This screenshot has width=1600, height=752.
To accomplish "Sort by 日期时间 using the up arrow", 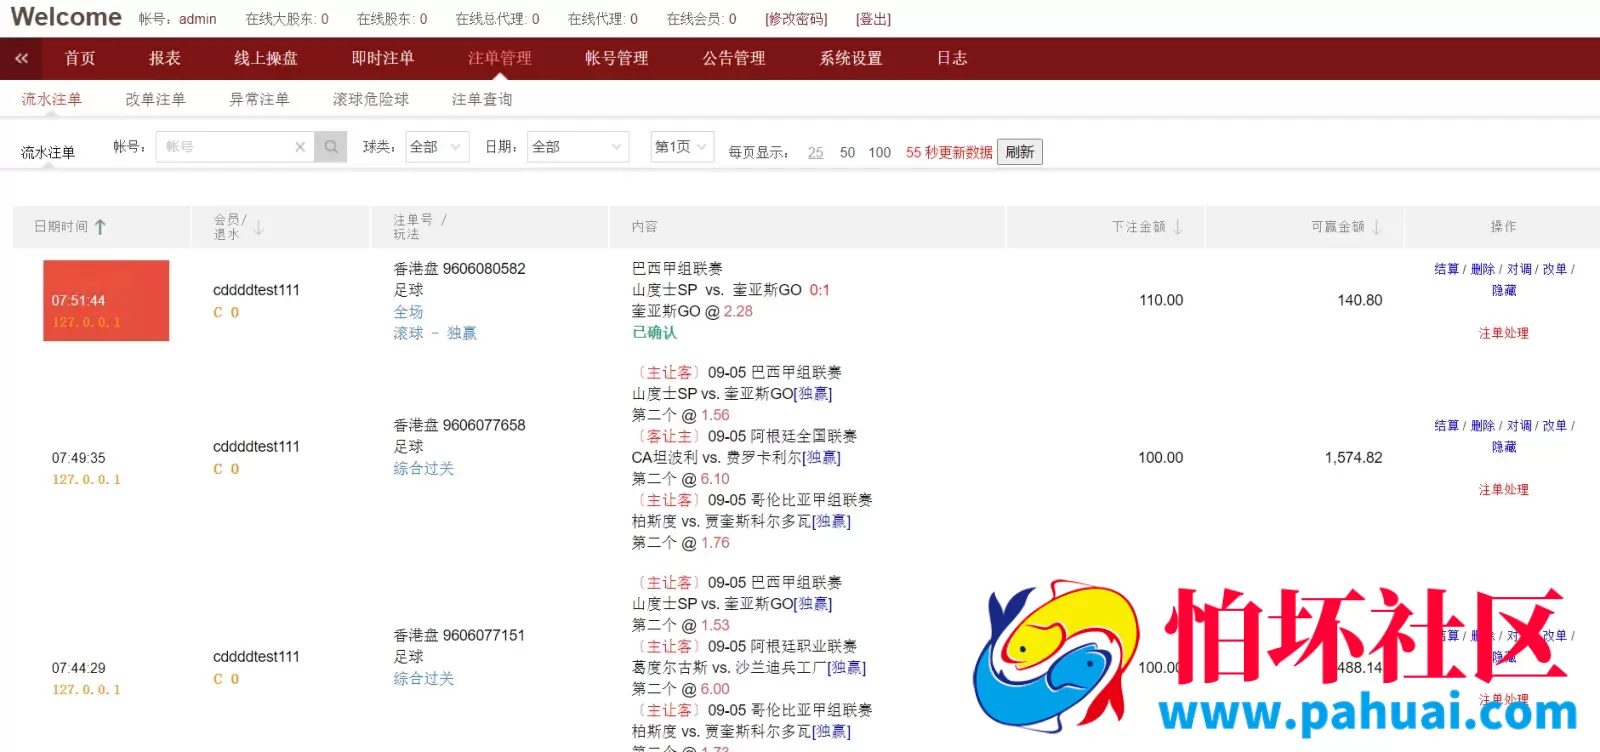I will (100, 227).
